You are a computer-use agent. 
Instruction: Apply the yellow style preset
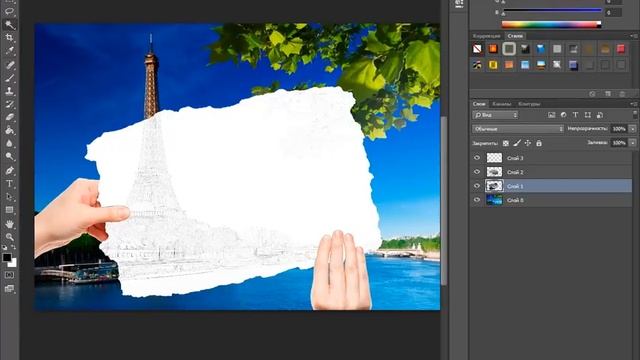tap(493, 65)
